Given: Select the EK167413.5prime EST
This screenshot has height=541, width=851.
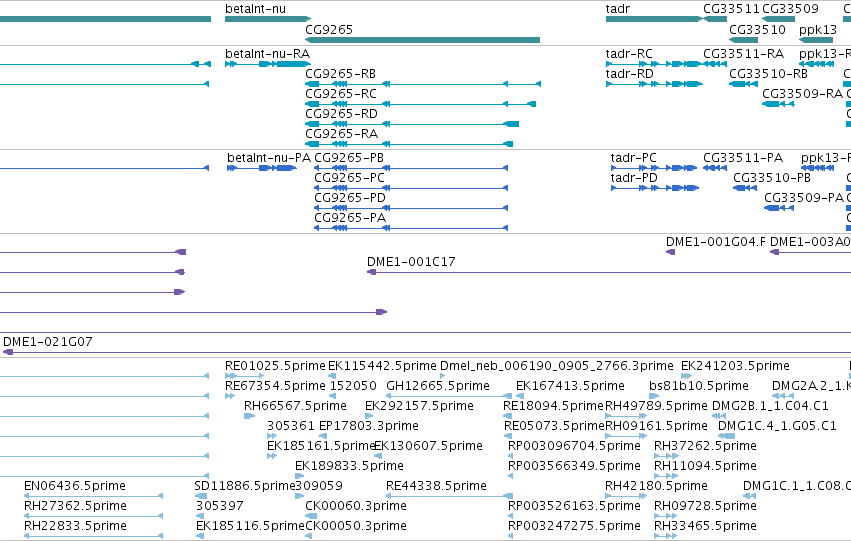Looking at the screenshot, I should 520,396.
